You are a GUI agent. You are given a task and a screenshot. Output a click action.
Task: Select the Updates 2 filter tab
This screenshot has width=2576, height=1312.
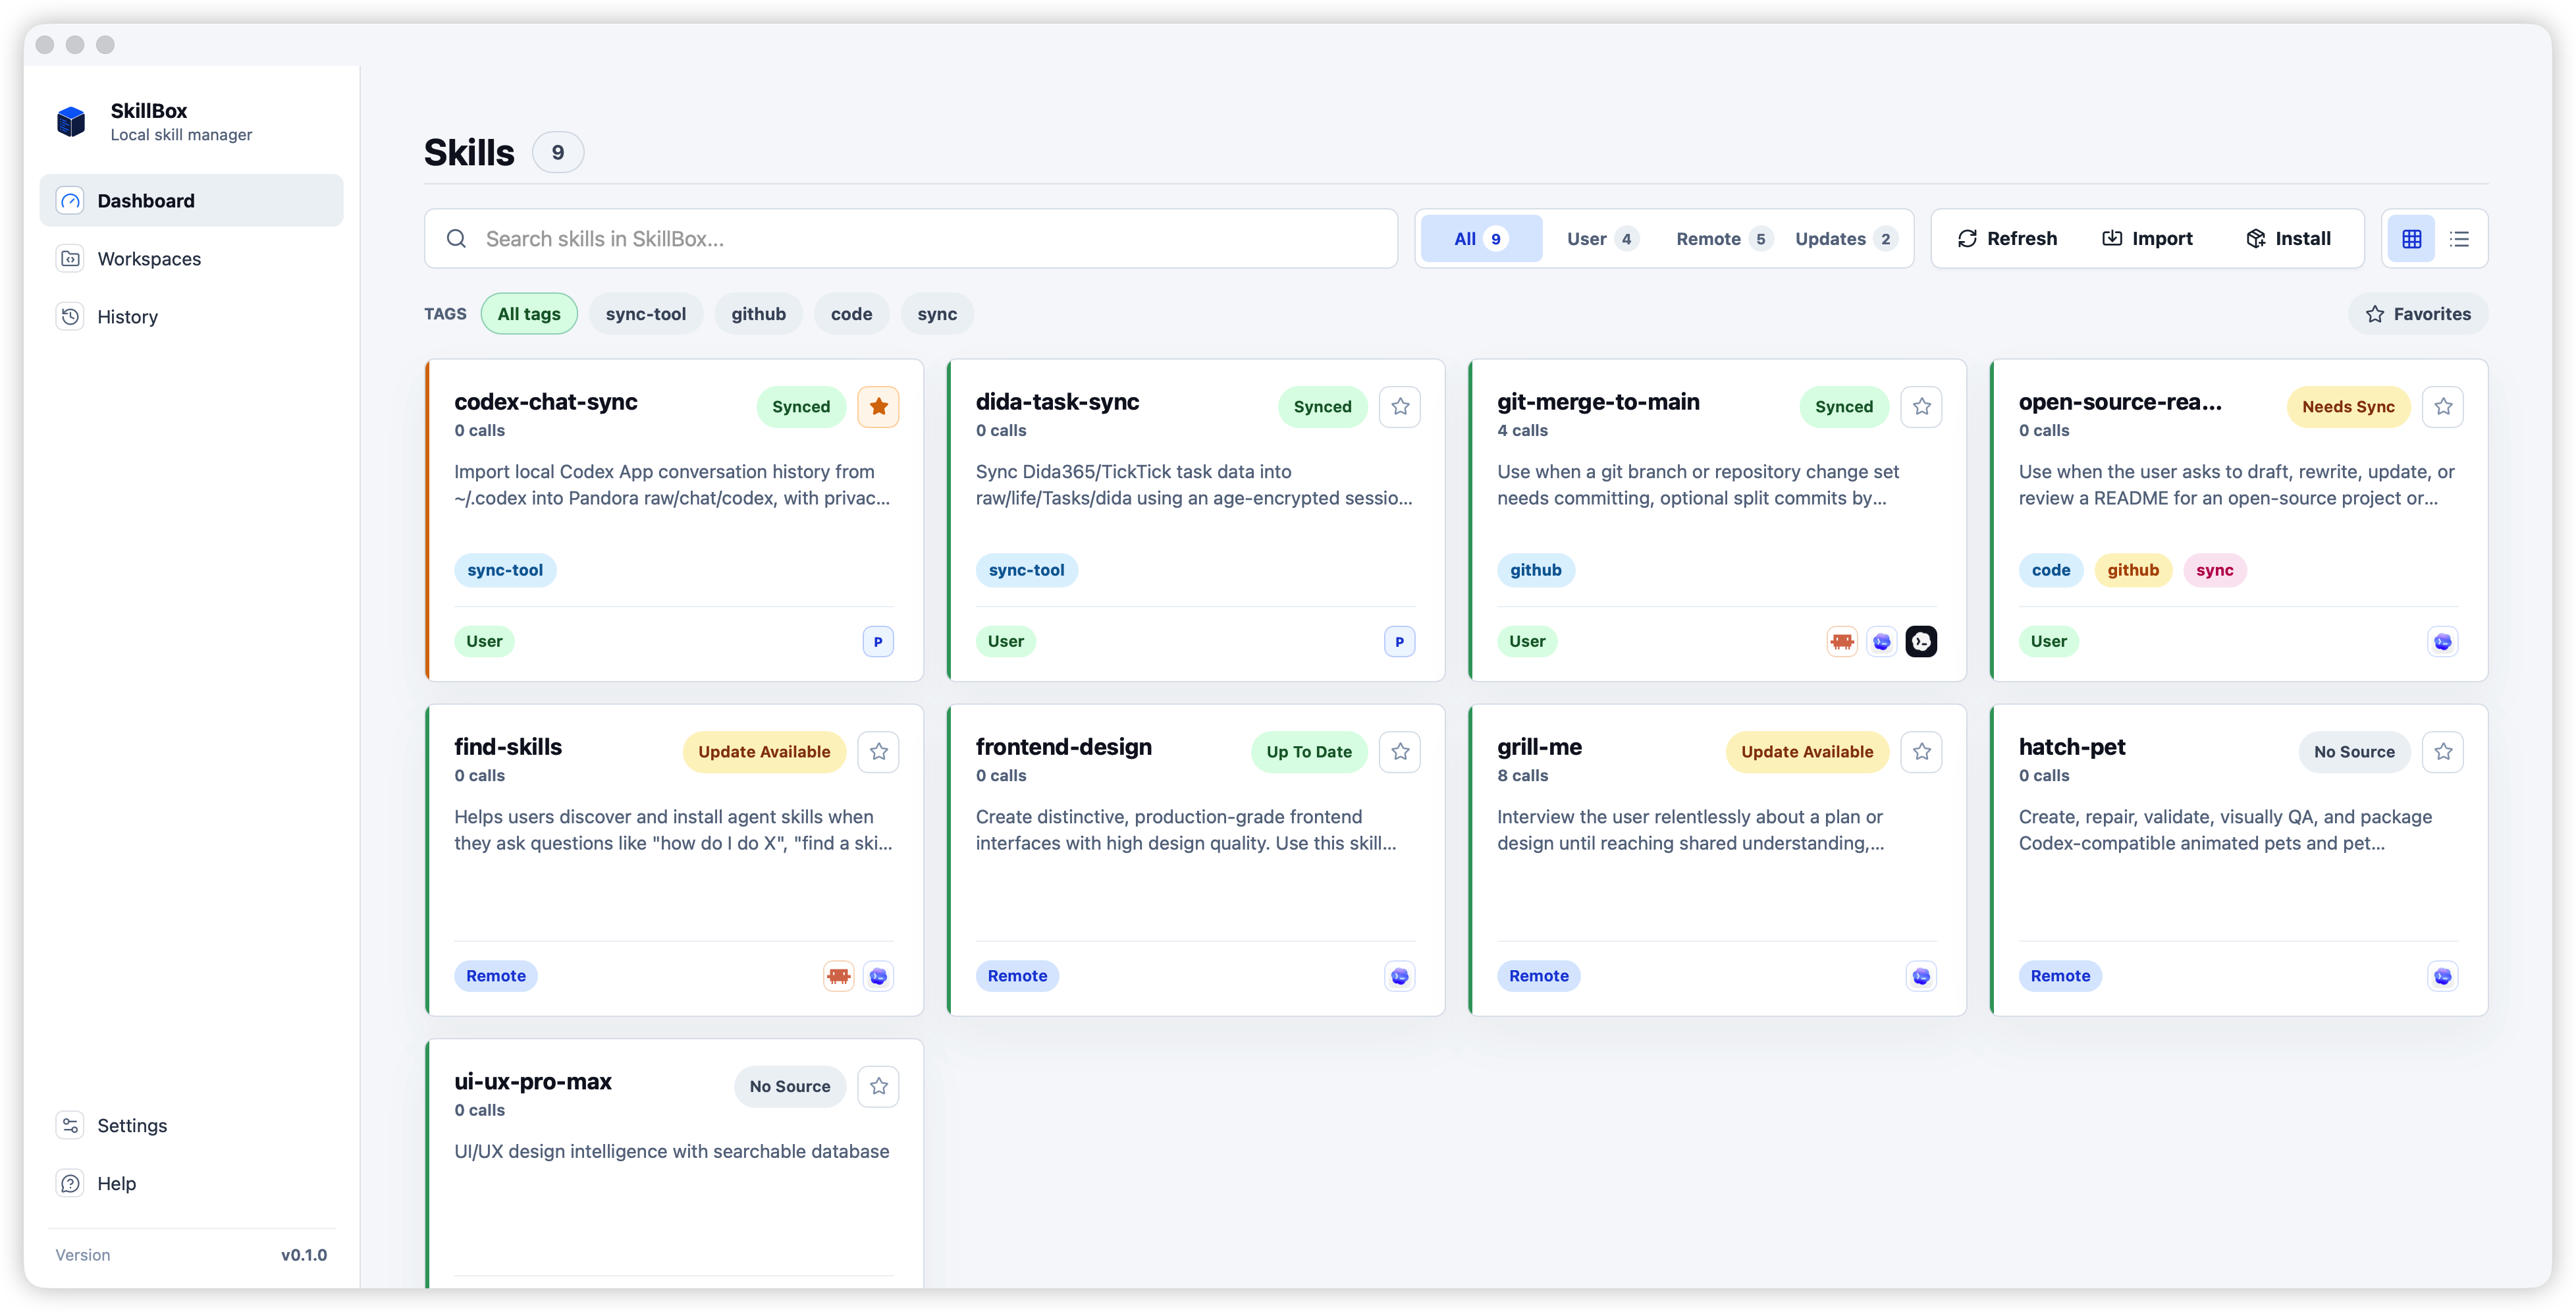(x=1845, y=239)
